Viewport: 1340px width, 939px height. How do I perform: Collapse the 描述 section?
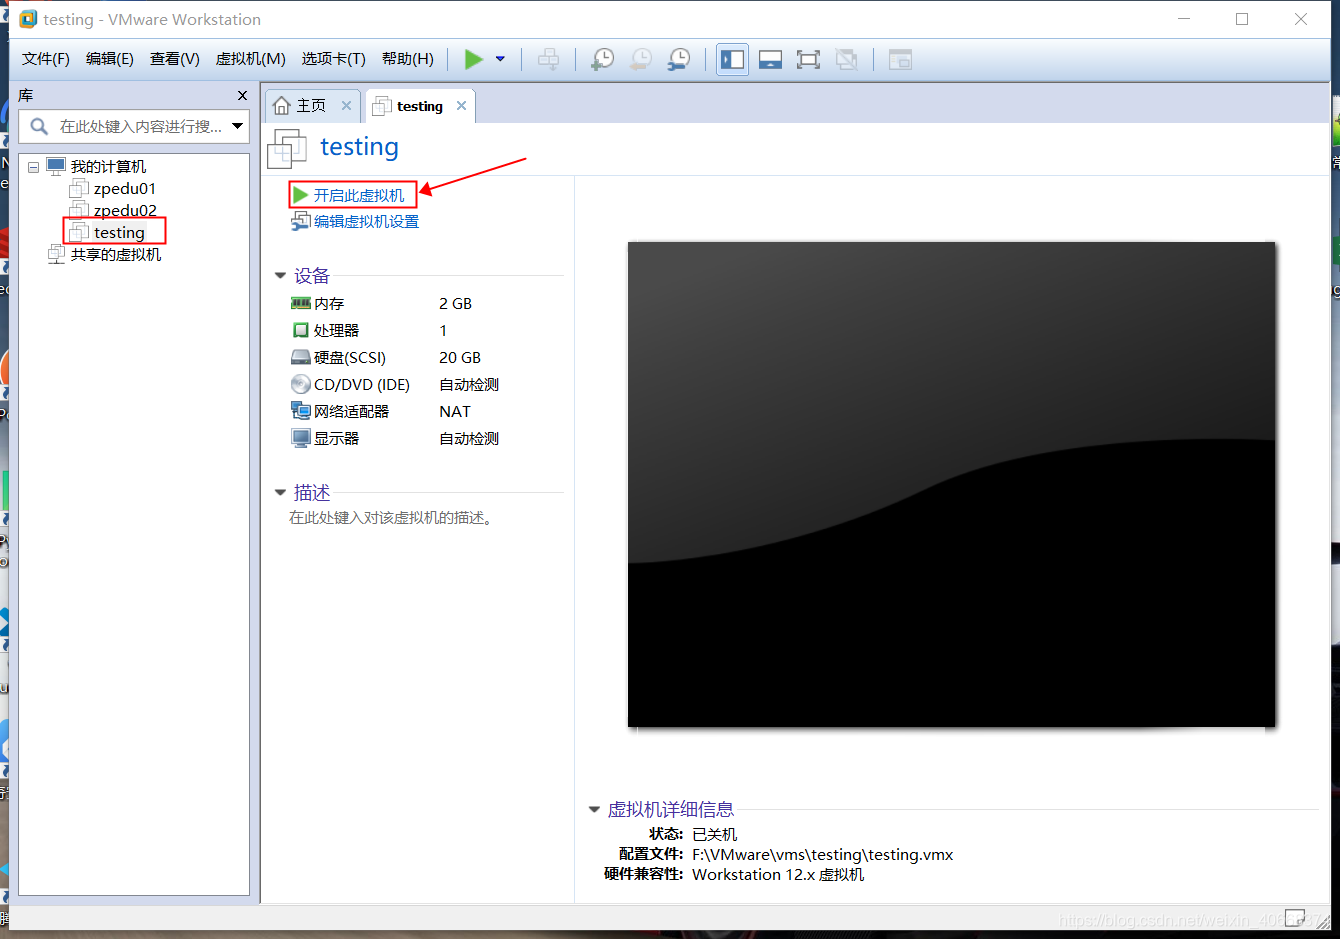point(280,492)
